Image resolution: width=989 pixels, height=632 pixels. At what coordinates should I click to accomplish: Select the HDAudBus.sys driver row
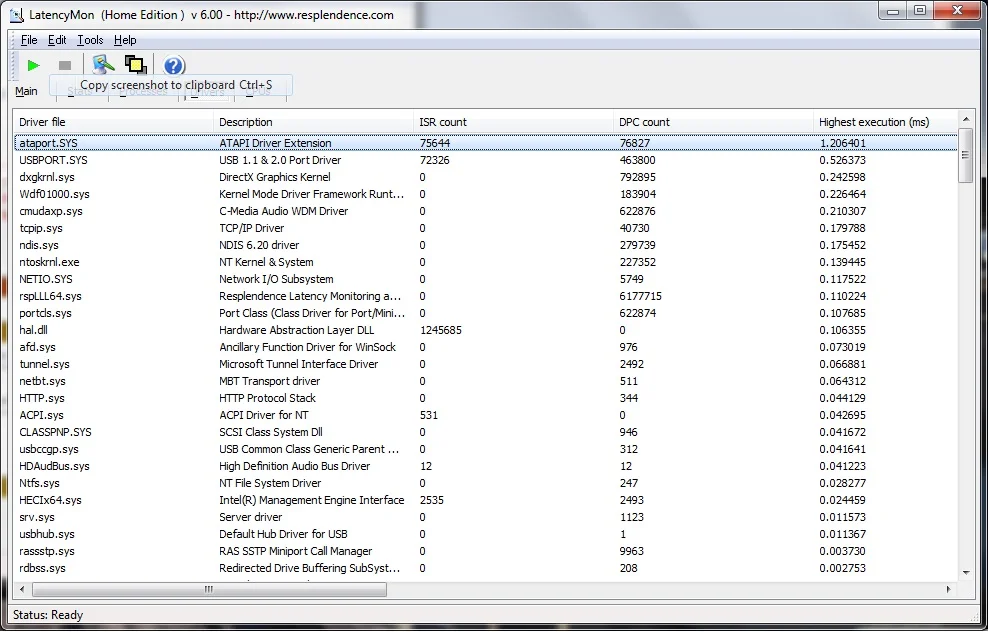point(486,467)
